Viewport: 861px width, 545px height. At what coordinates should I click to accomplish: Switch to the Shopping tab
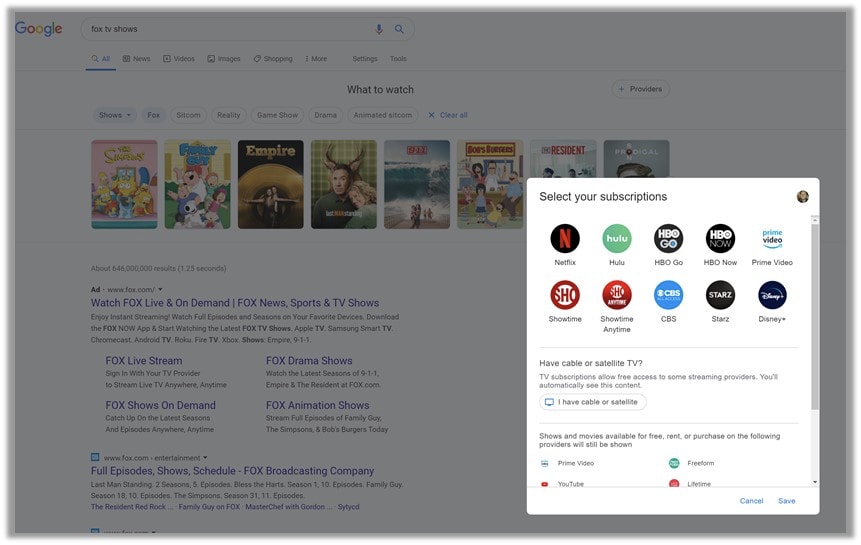[273, 59]
